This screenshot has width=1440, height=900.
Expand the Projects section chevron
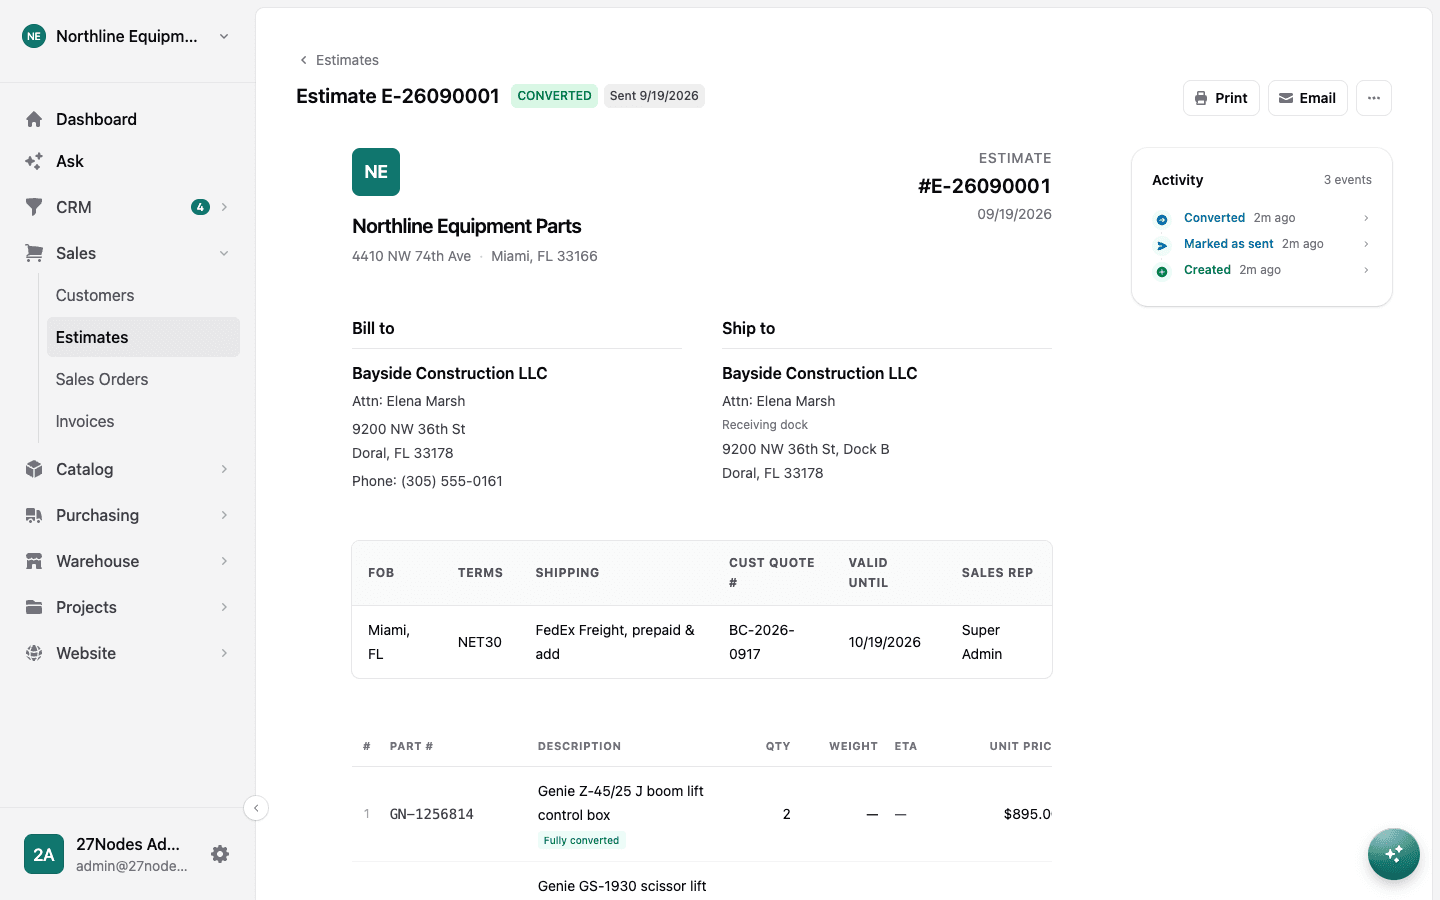click(x=224, y=607)
